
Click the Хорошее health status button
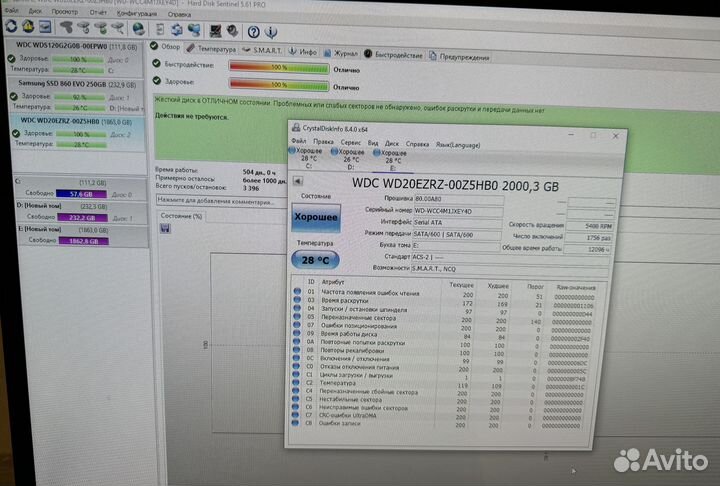316,217
